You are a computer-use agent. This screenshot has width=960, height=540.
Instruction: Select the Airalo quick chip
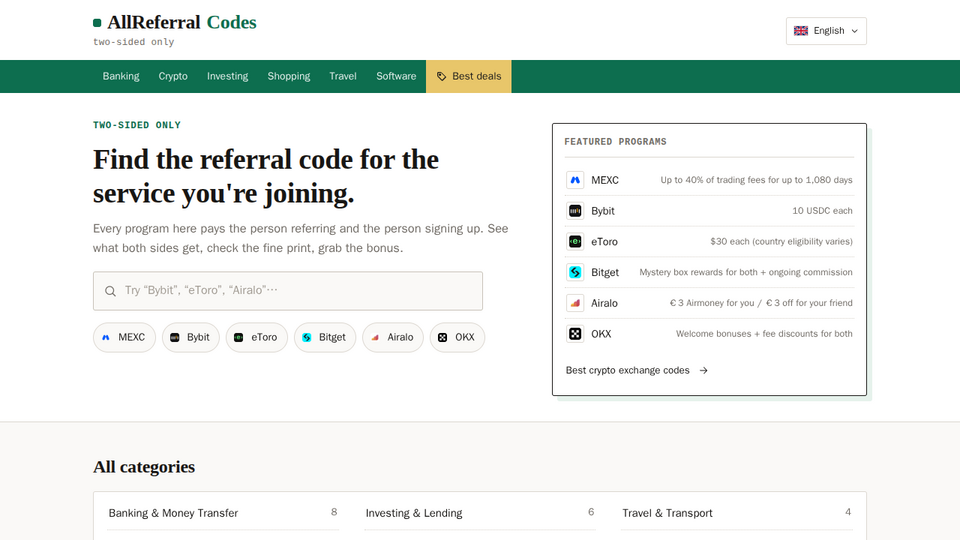[392, 337]
